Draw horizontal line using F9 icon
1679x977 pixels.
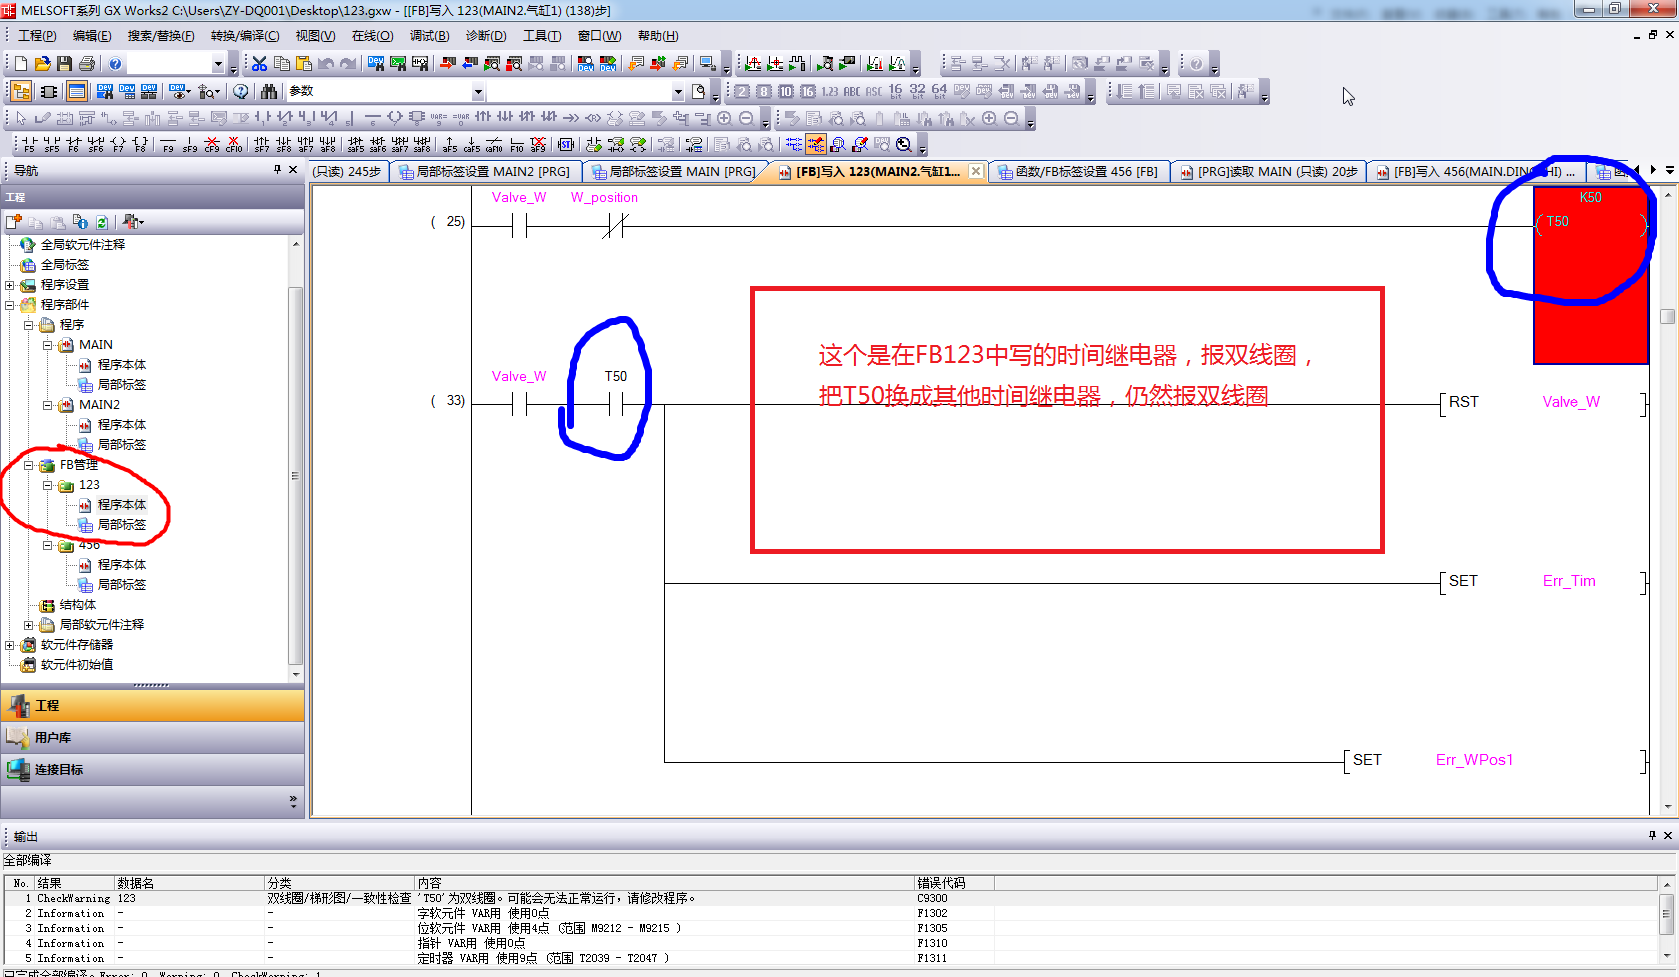pyautogui.click(x=168, y=145)
